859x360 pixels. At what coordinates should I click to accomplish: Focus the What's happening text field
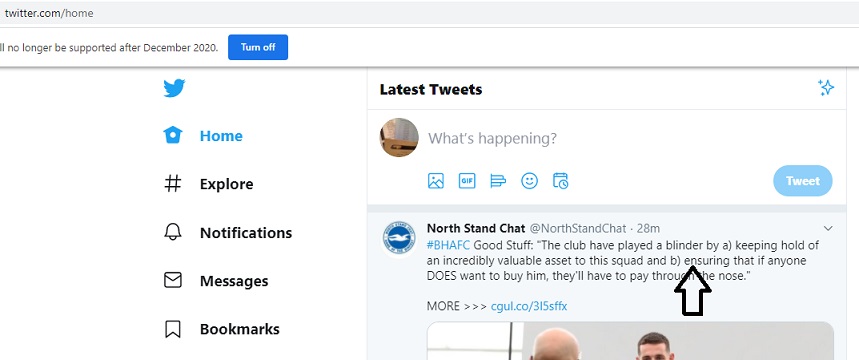626,138
